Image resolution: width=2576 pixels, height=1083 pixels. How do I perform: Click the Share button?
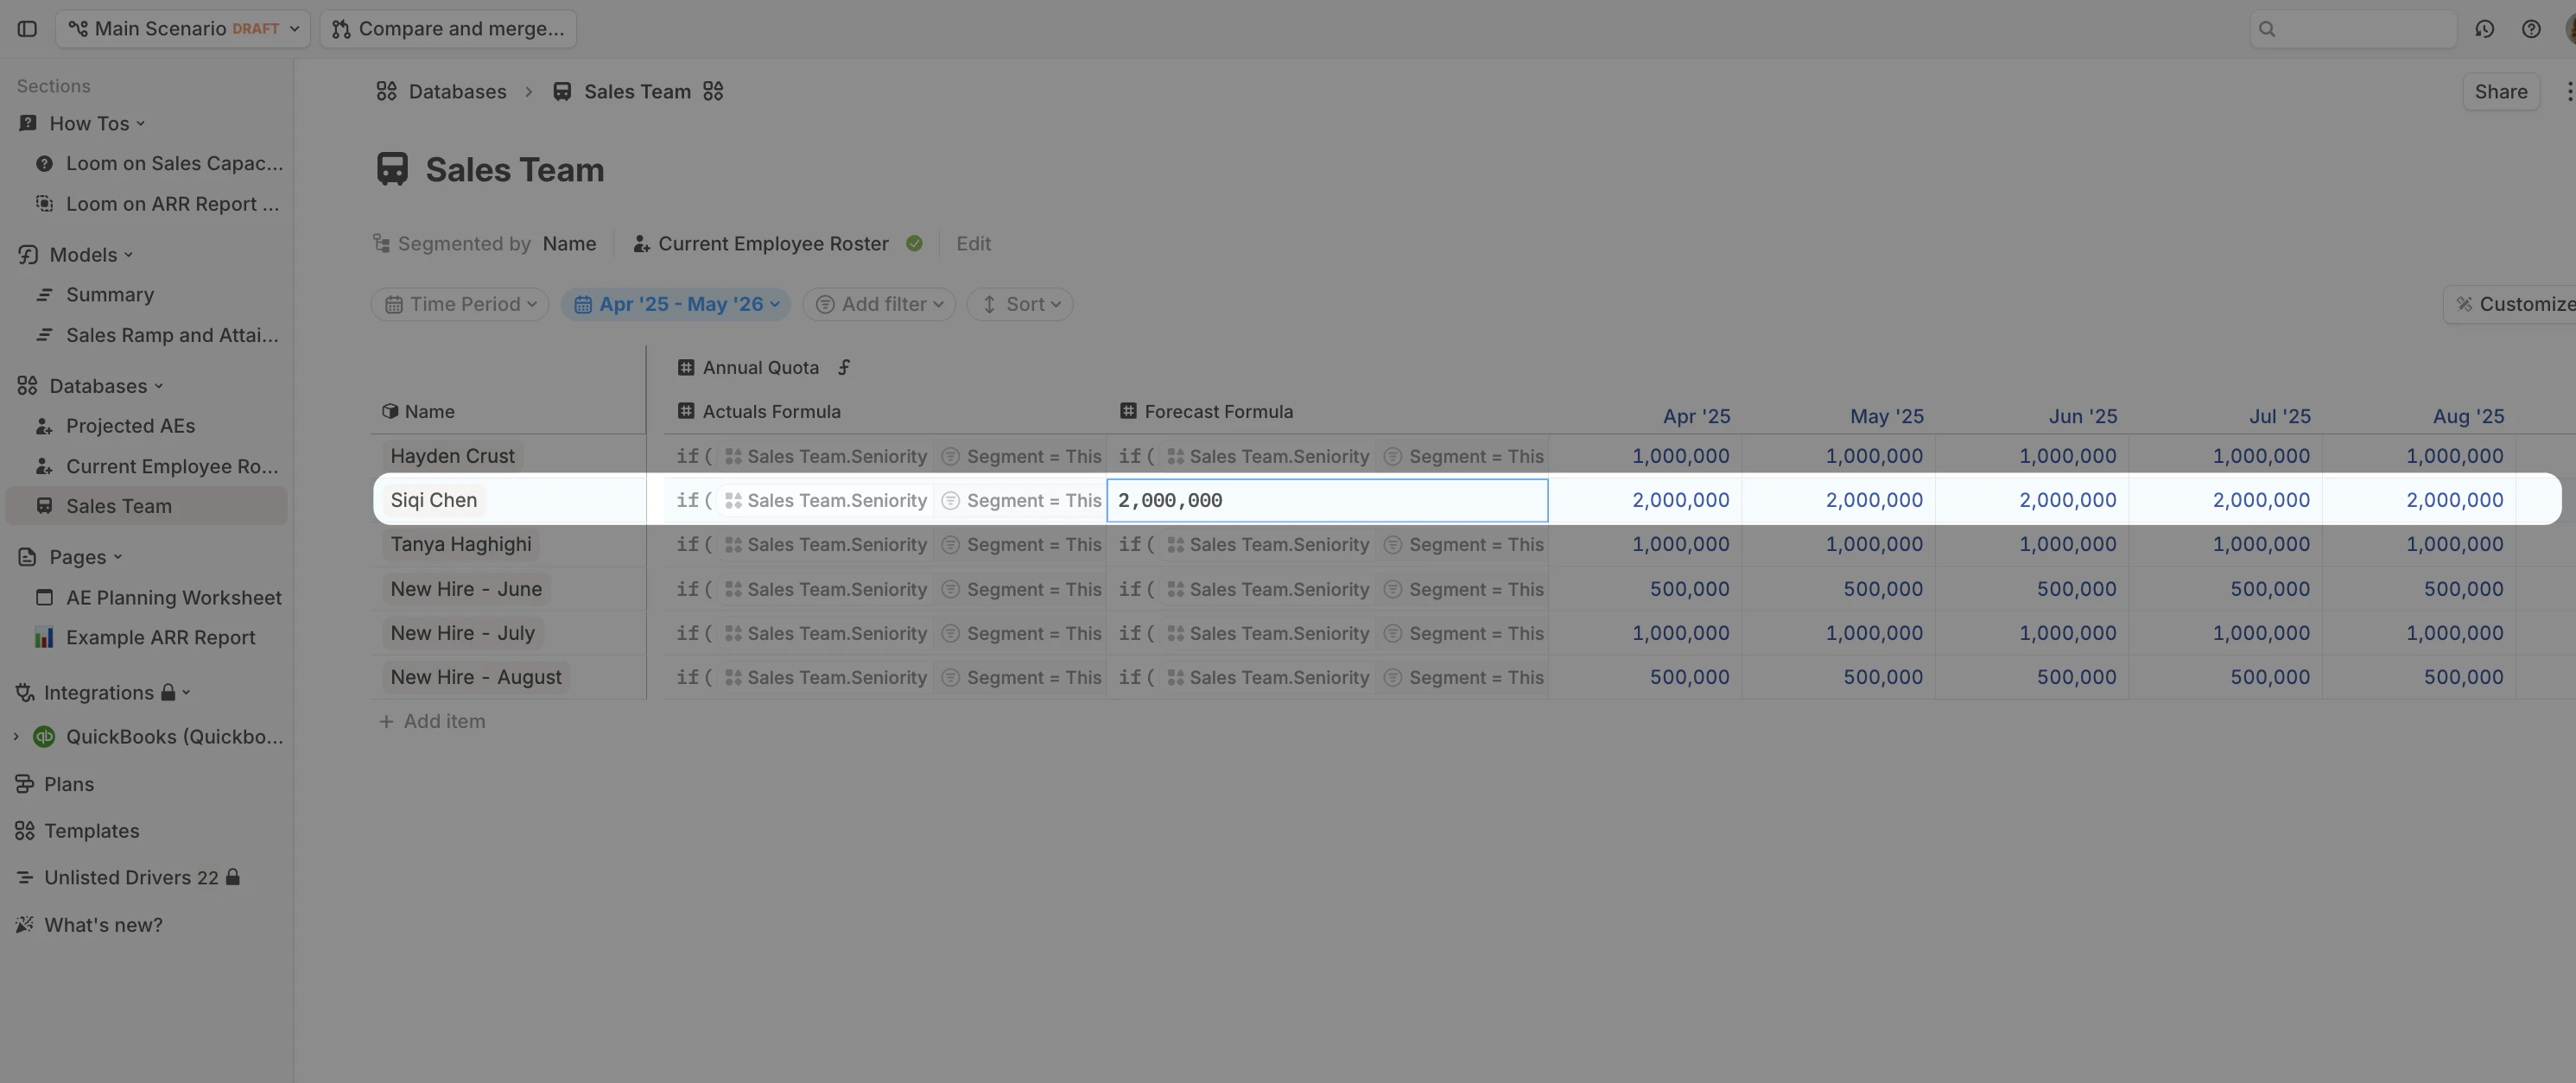pyautogui.click(x=2500, y=92)
